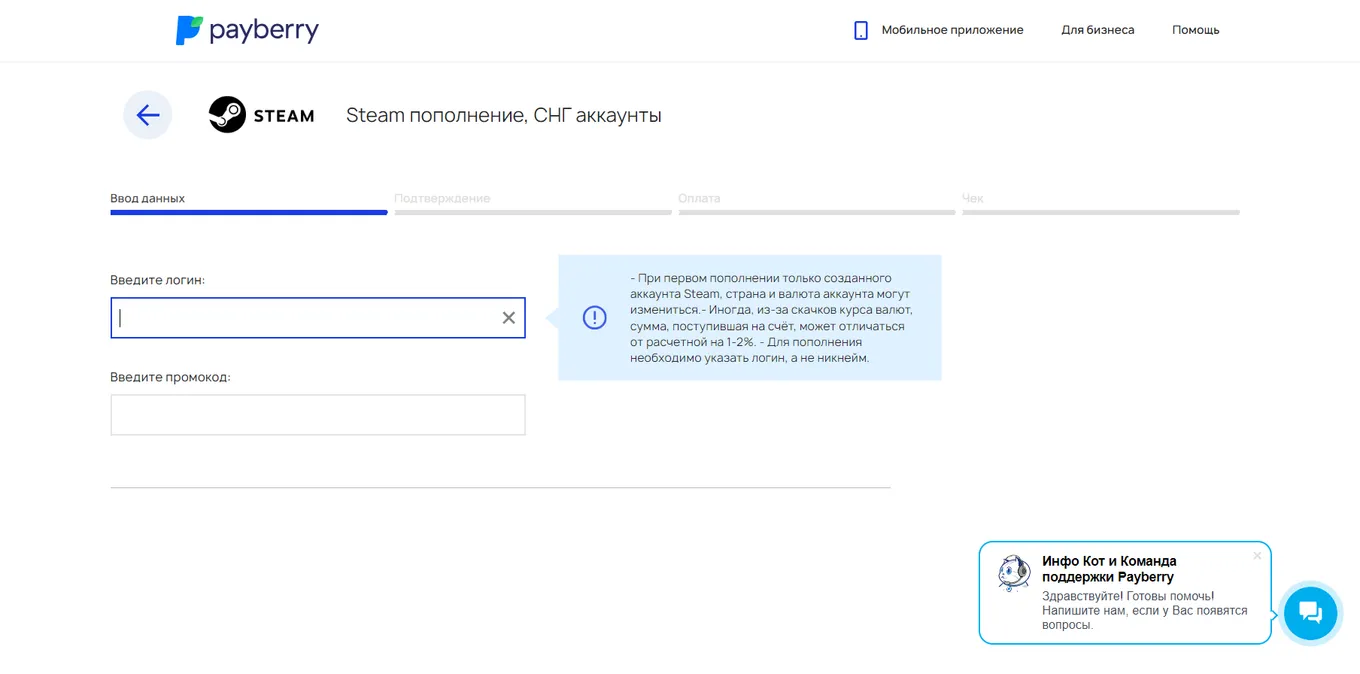Click the hint text about первом пополнении
This screenshot has height=674, width=1360.
click(771, 318)
